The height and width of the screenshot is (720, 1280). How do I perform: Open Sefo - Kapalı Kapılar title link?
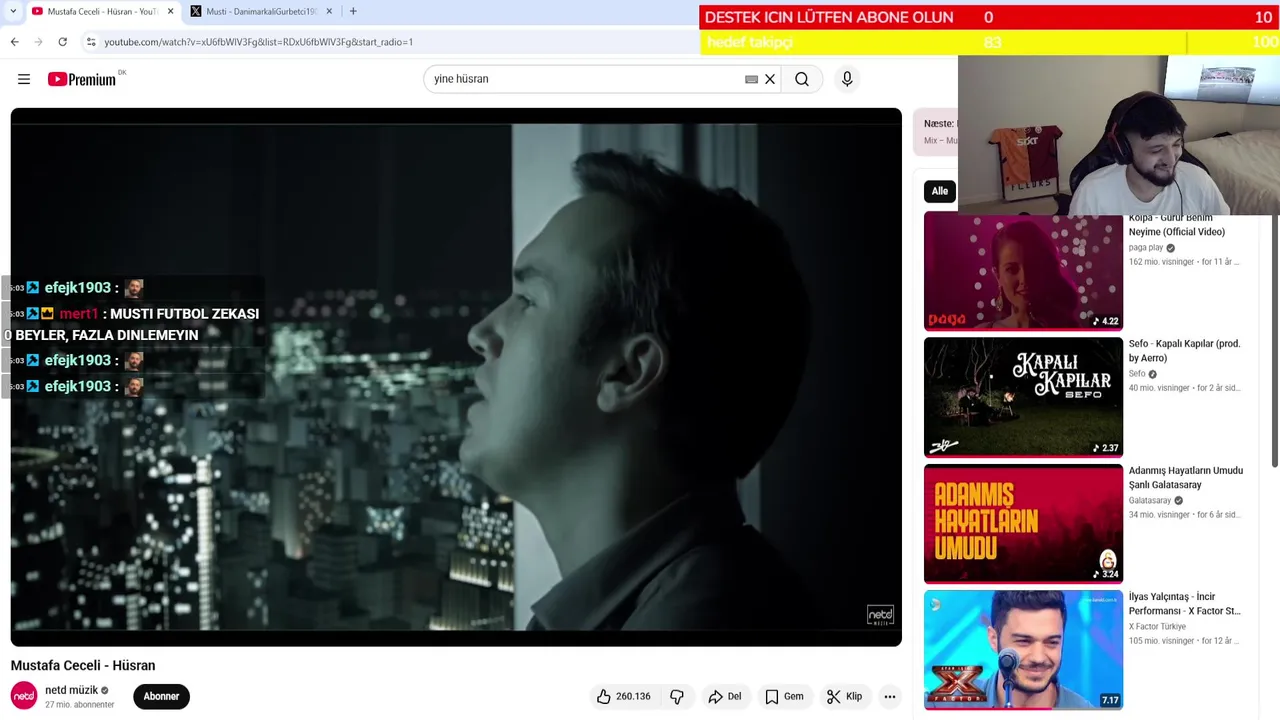pos(1184,350)
